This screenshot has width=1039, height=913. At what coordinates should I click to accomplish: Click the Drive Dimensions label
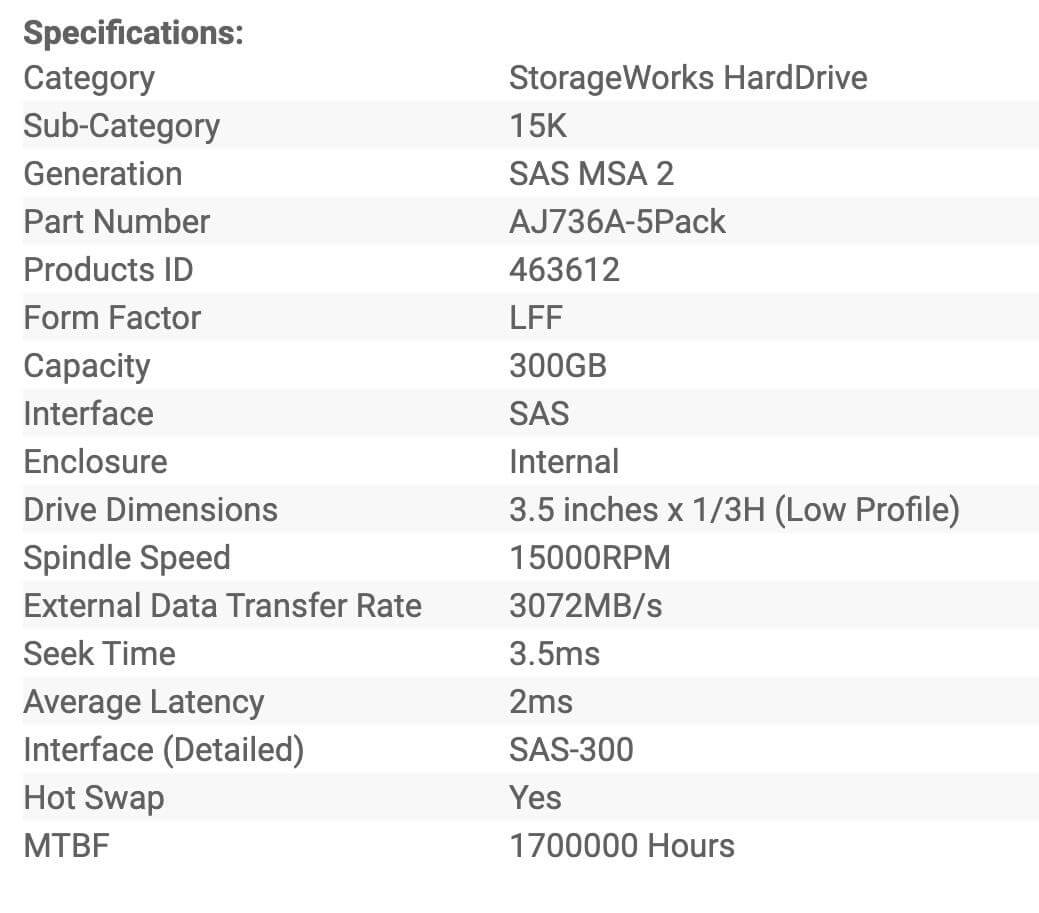150,510
